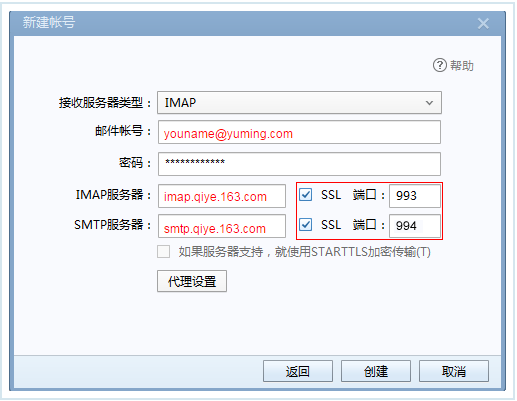The image size is (517, 401).
Task: Enable the STARTTLS encryption checkbox
Action: click(x=163, y=252)
